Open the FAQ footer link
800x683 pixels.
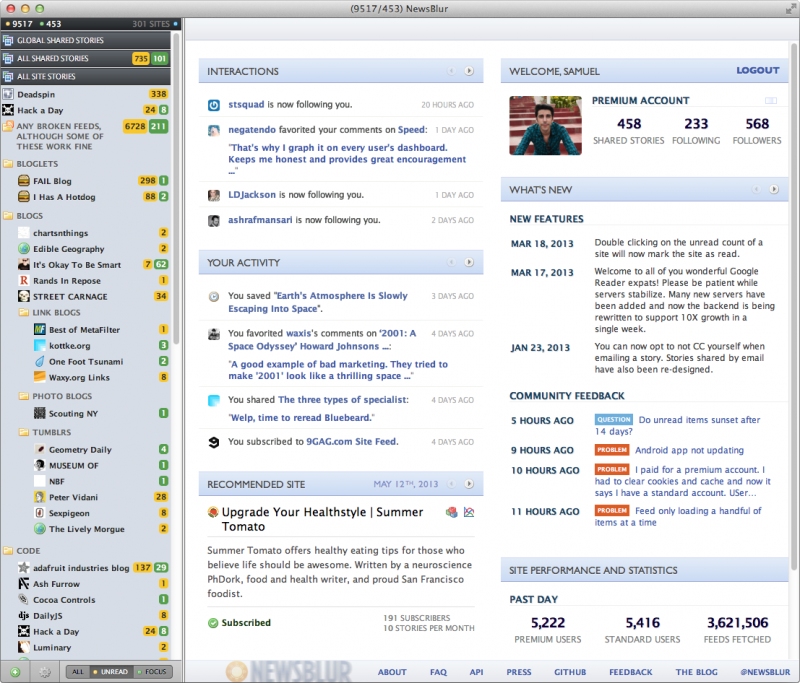click(438, 672)
